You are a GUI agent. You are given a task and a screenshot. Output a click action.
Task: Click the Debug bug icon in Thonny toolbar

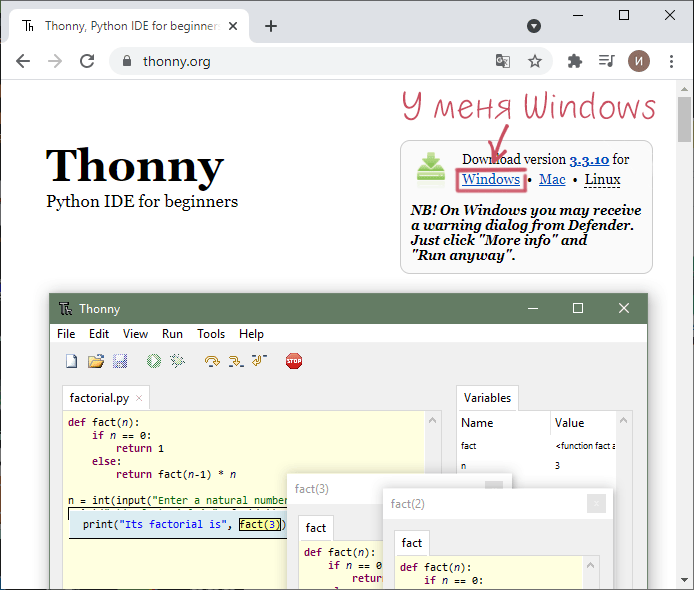[x=177, y=361]
